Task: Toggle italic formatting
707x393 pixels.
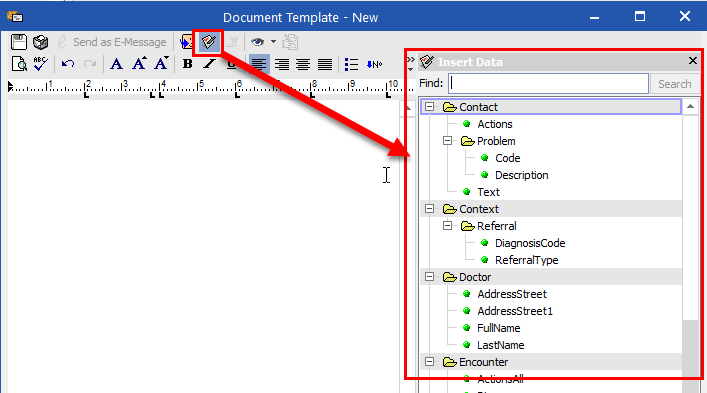Action: pyautogui.click(x=209, y=64)
